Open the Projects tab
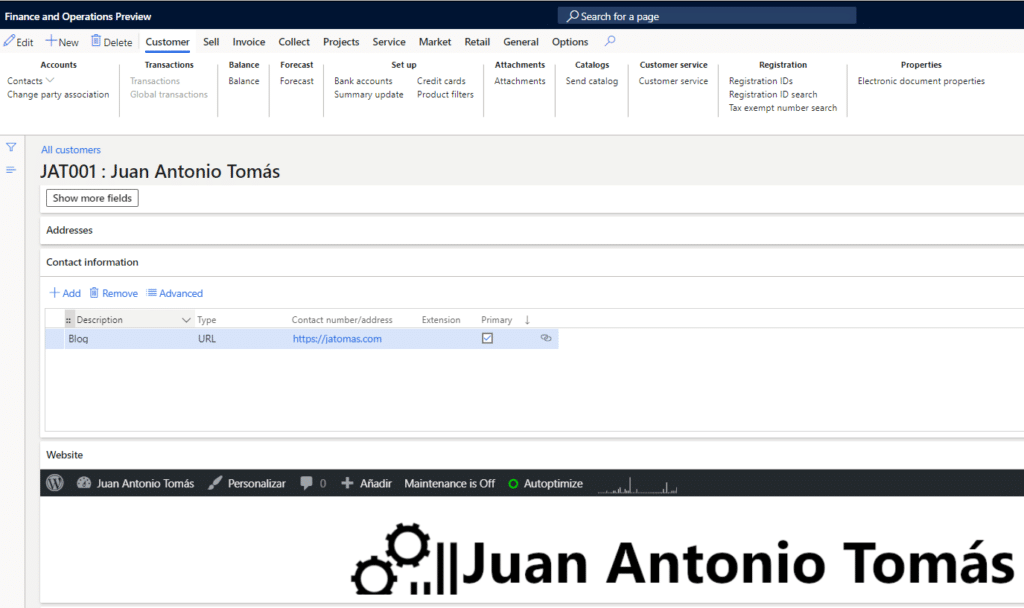The image size is (1024, 608). 341,42
